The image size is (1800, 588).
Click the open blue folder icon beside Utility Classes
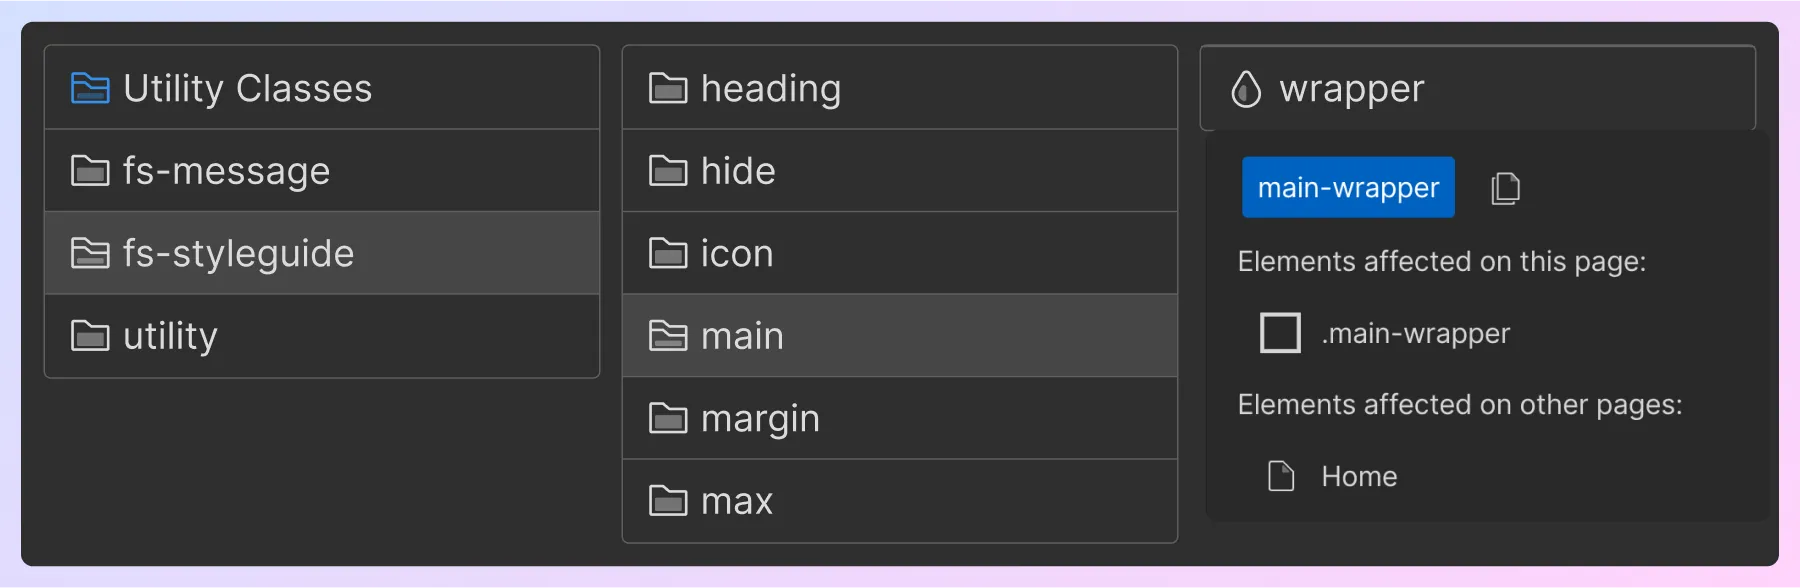91,88
